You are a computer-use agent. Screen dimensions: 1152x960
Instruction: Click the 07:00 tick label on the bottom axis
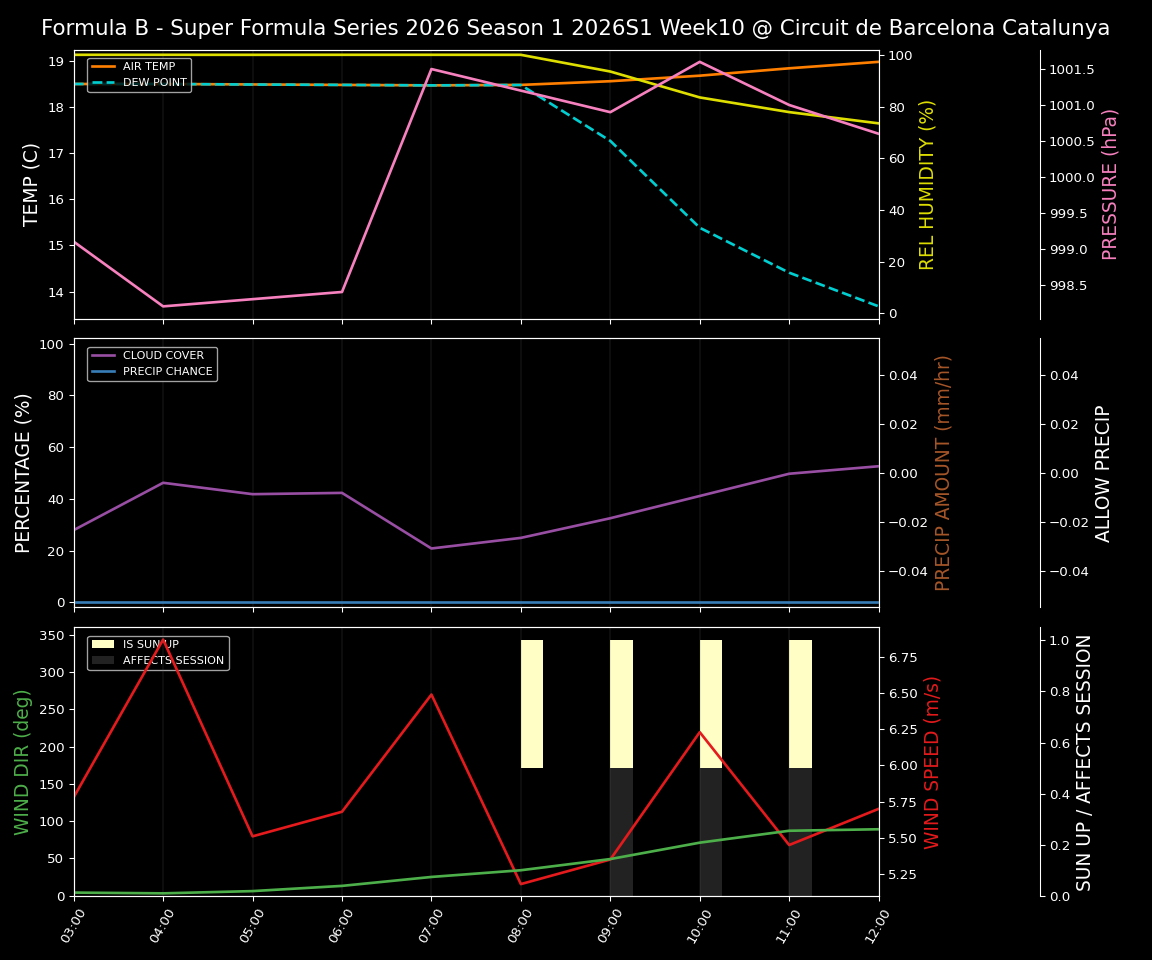tap(430, 925)
